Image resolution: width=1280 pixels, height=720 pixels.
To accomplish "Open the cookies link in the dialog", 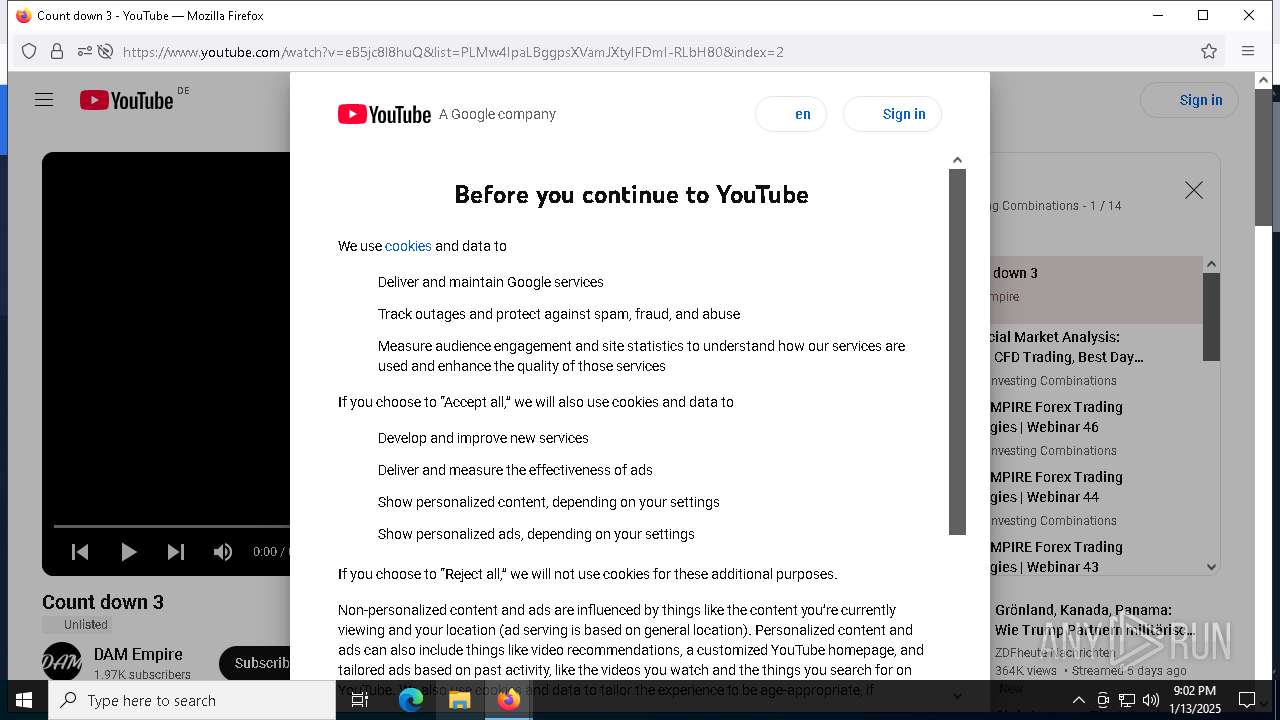I will 408,246.
